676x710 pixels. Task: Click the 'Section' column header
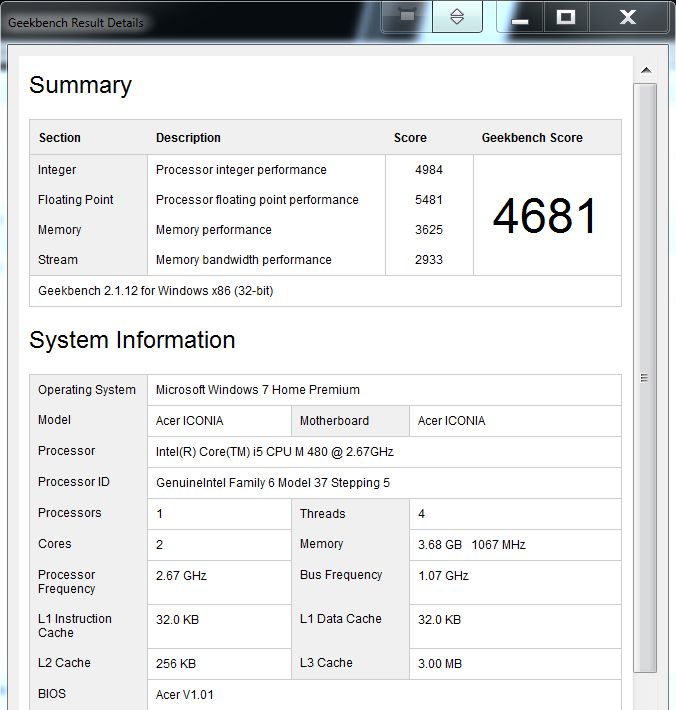pyautogui.click(x=60, y=138)
